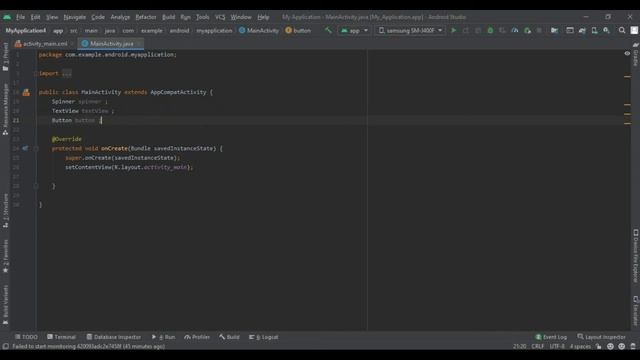Click MainActivity in the breadcrumb bar

(x=259, y=31)
